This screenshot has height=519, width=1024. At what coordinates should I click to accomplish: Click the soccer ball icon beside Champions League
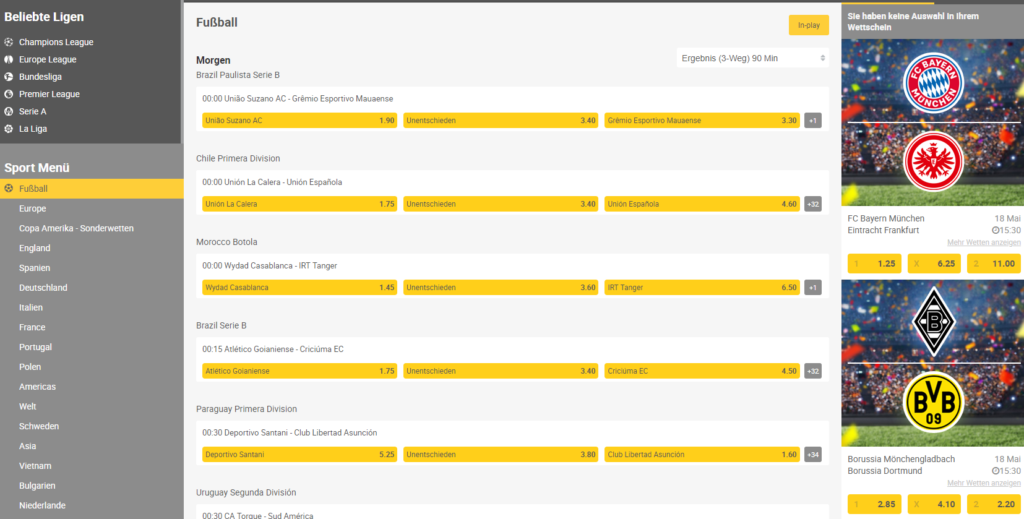pyautogui.click(x=8, y=42)
